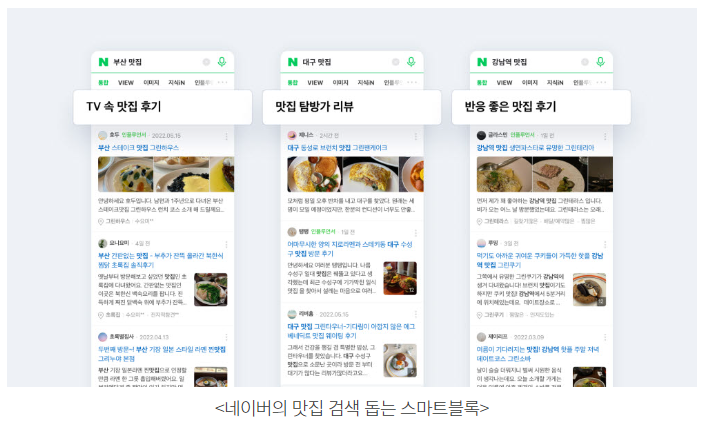Click the omelette photo in the 대구 brunch post
Viewport: 712px width, 427px height.
[370, 174]
